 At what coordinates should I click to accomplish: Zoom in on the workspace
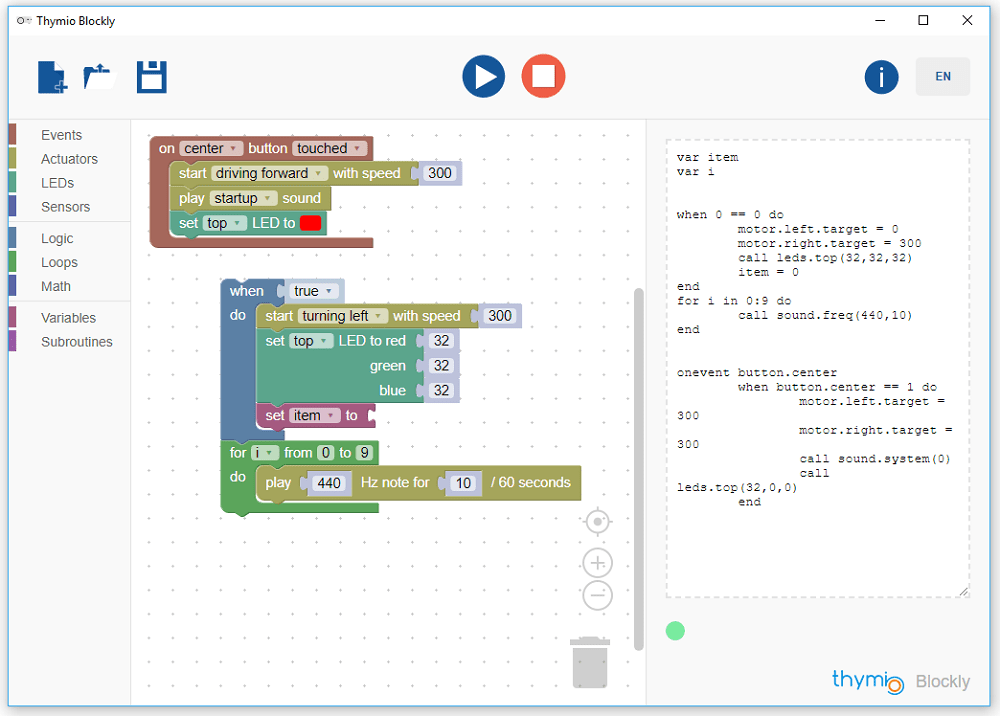pyautogui.click(x=597, y=562)
